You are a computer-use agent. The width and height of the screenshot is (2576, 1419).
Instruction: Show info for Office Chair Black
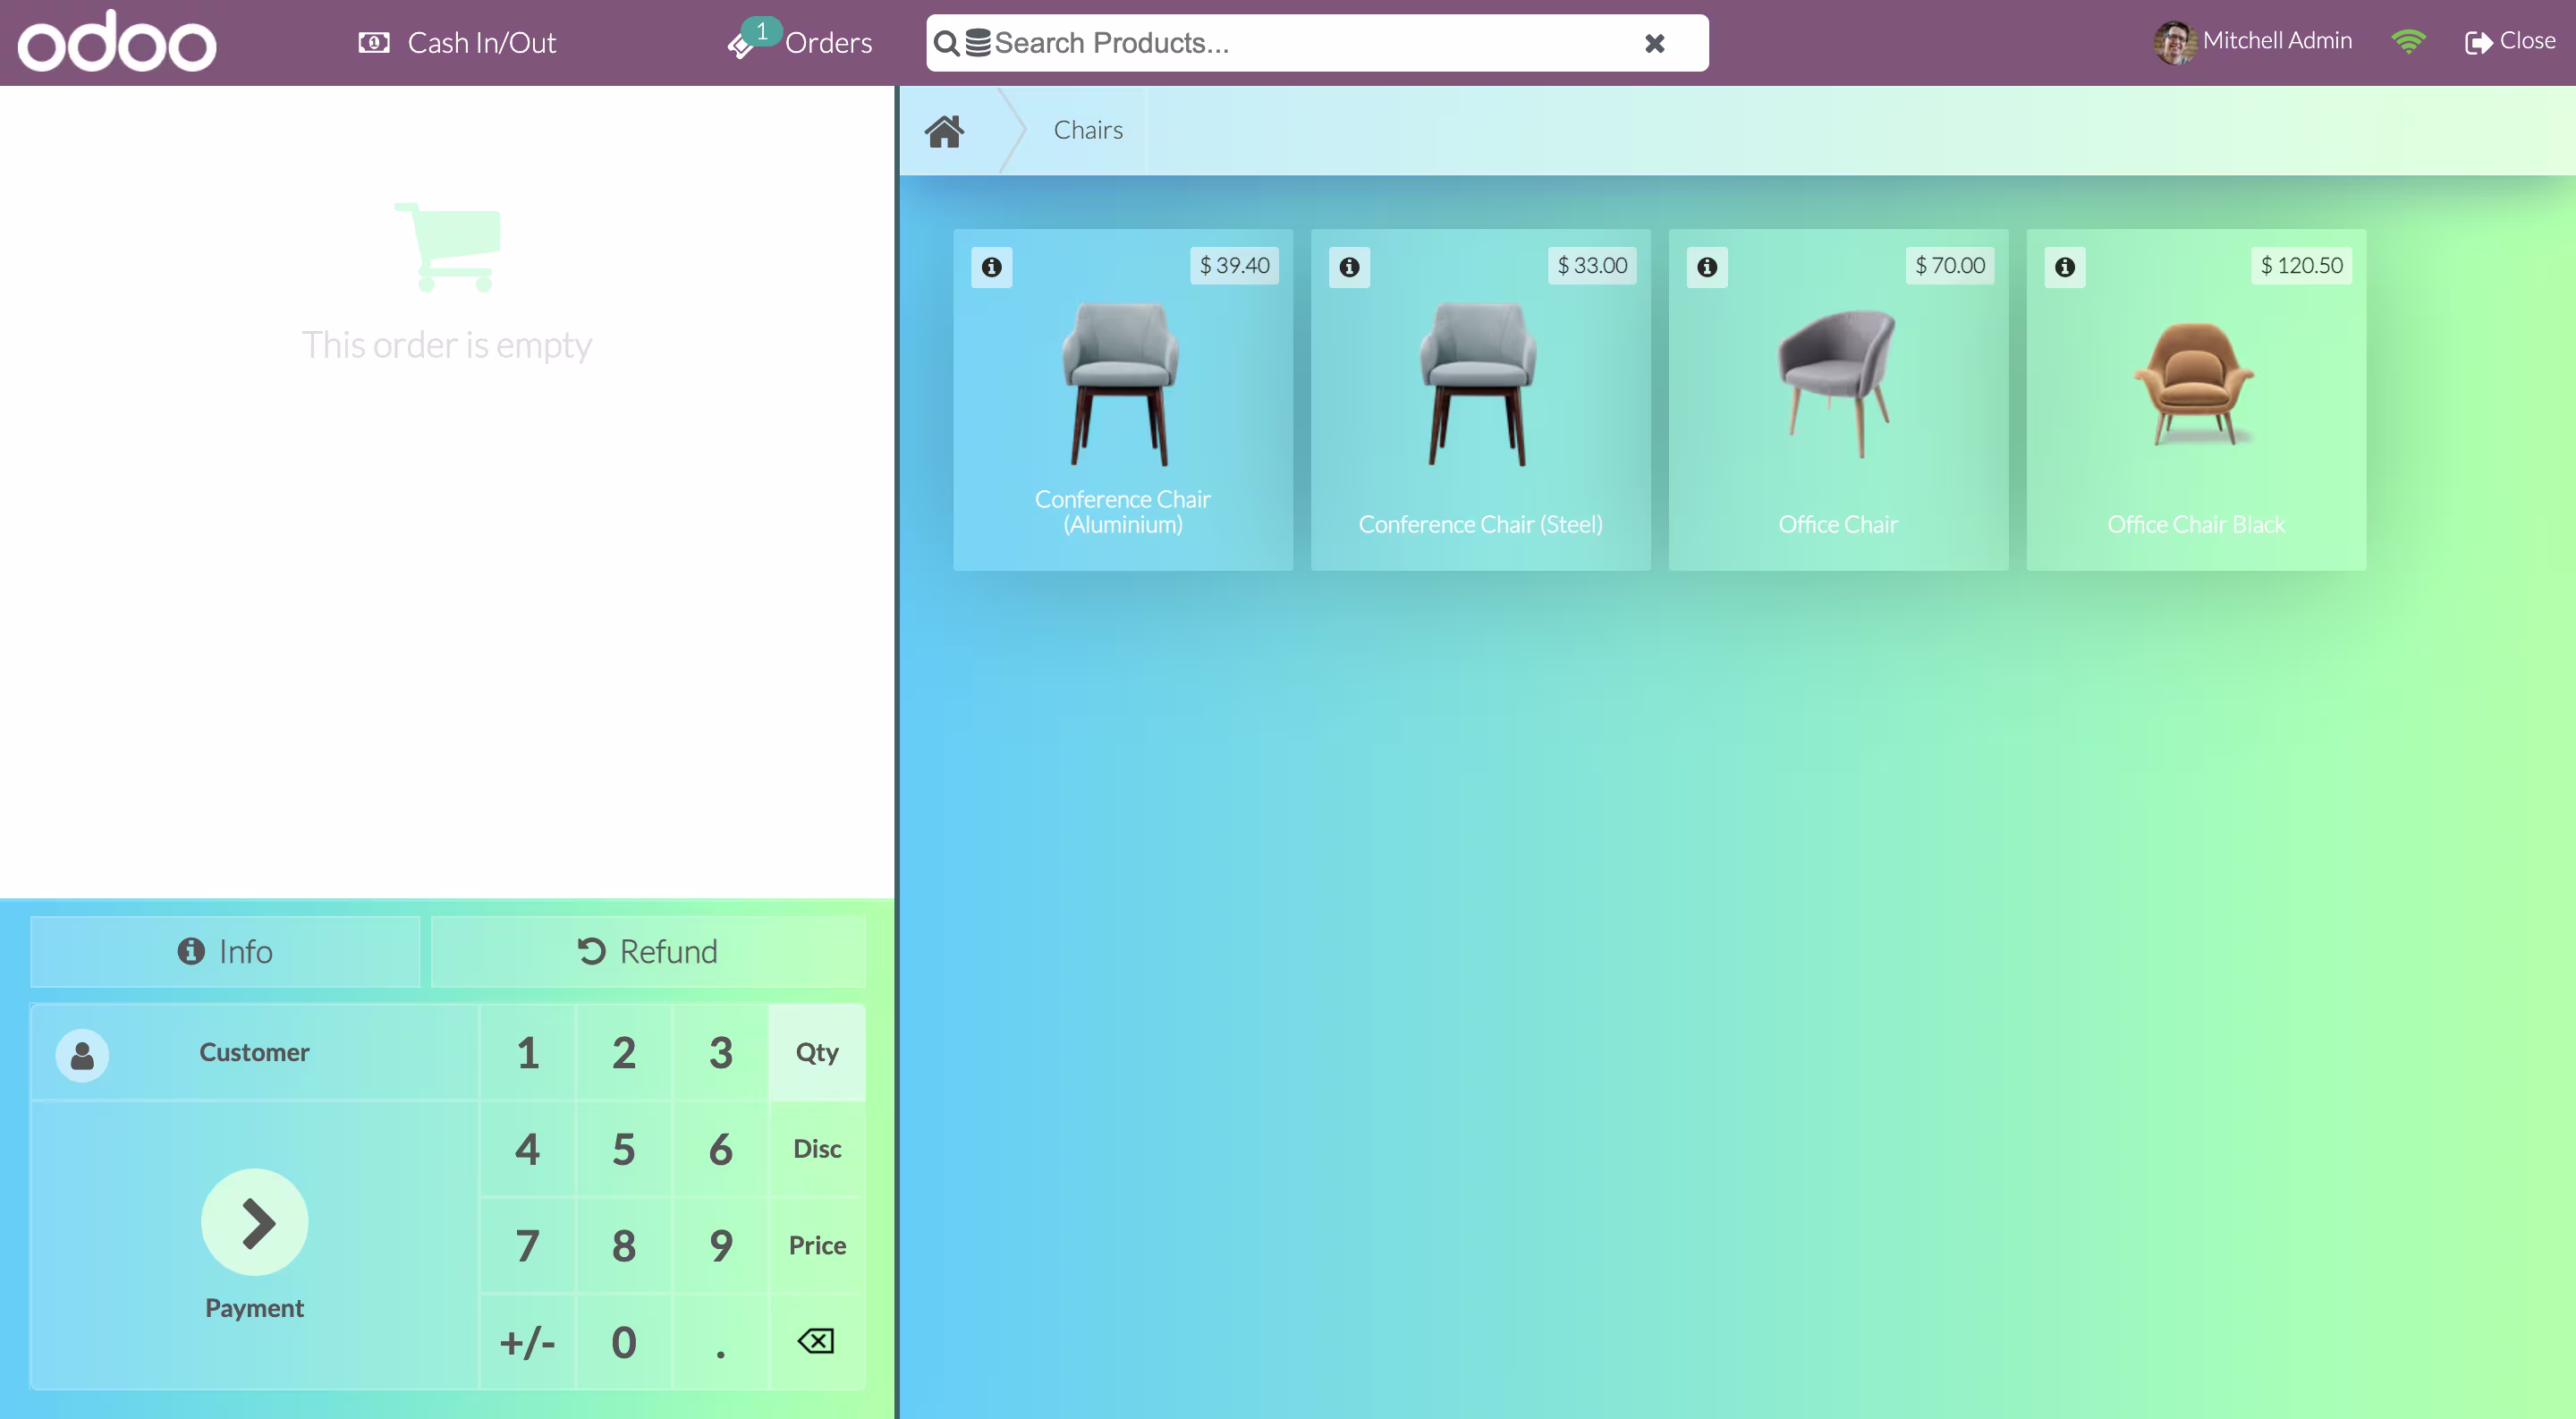click(2065, 267)
